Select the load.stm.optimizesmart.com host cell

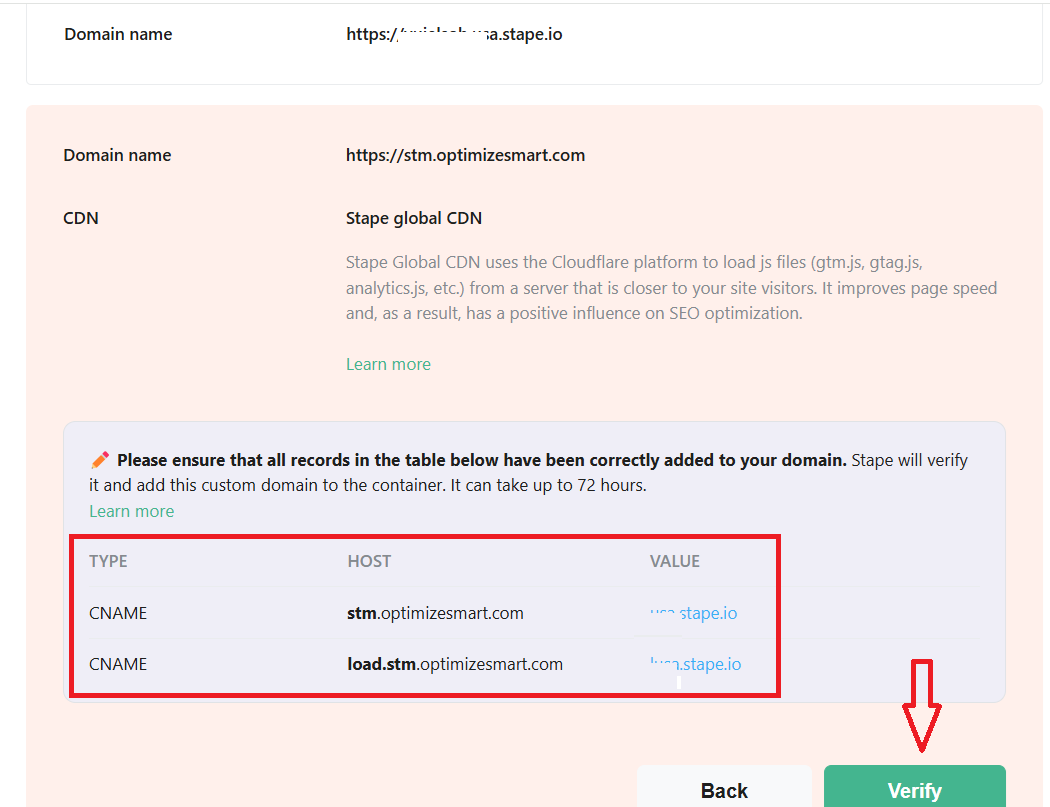click(455, 664)
